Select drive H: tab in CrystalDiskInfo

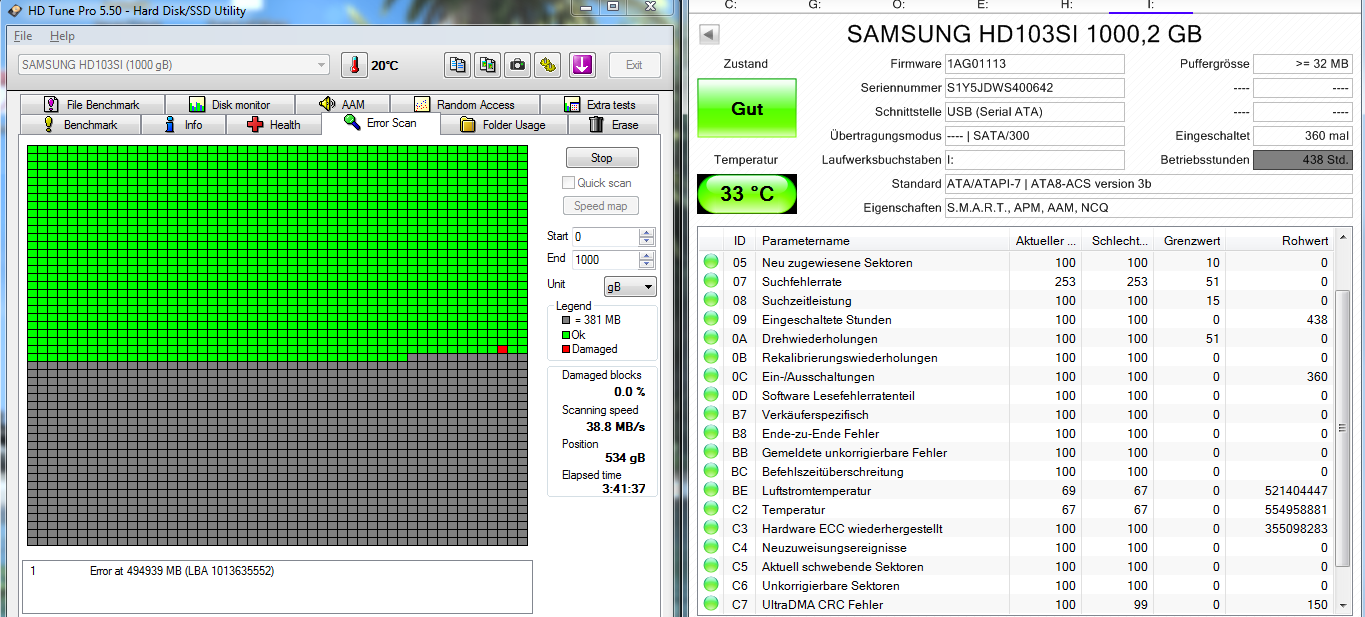[x=1067, y=5]
